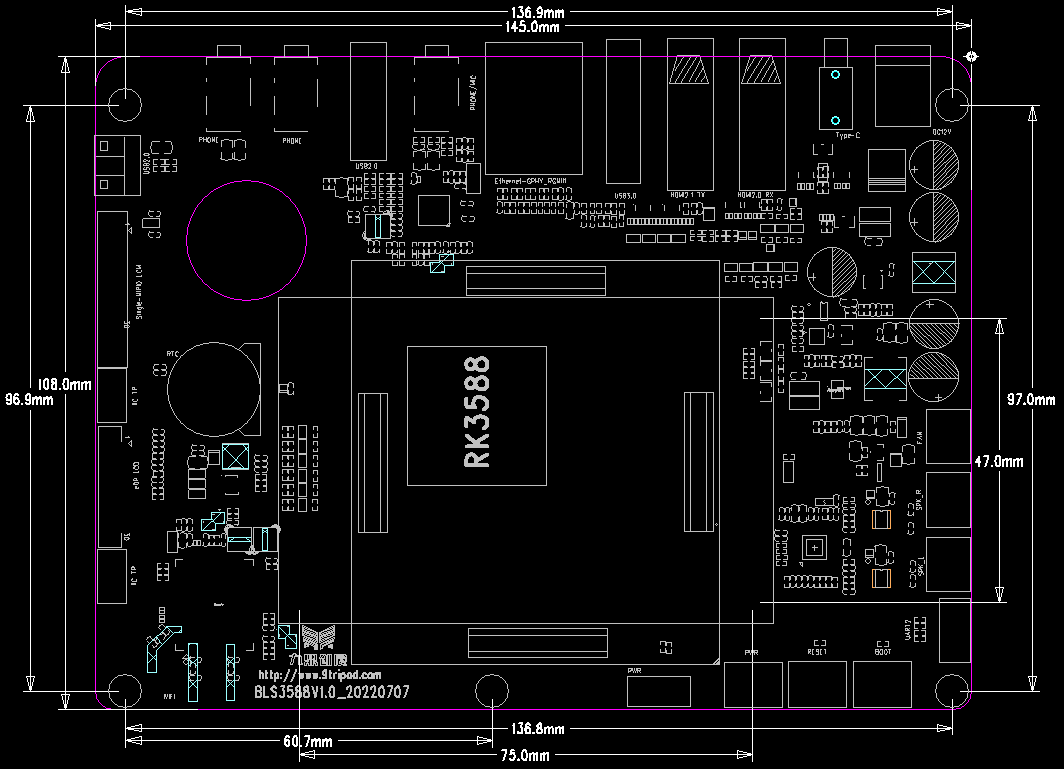
Task: Select the SPK_R speaker connector
Action: click(x=948, y=499)
